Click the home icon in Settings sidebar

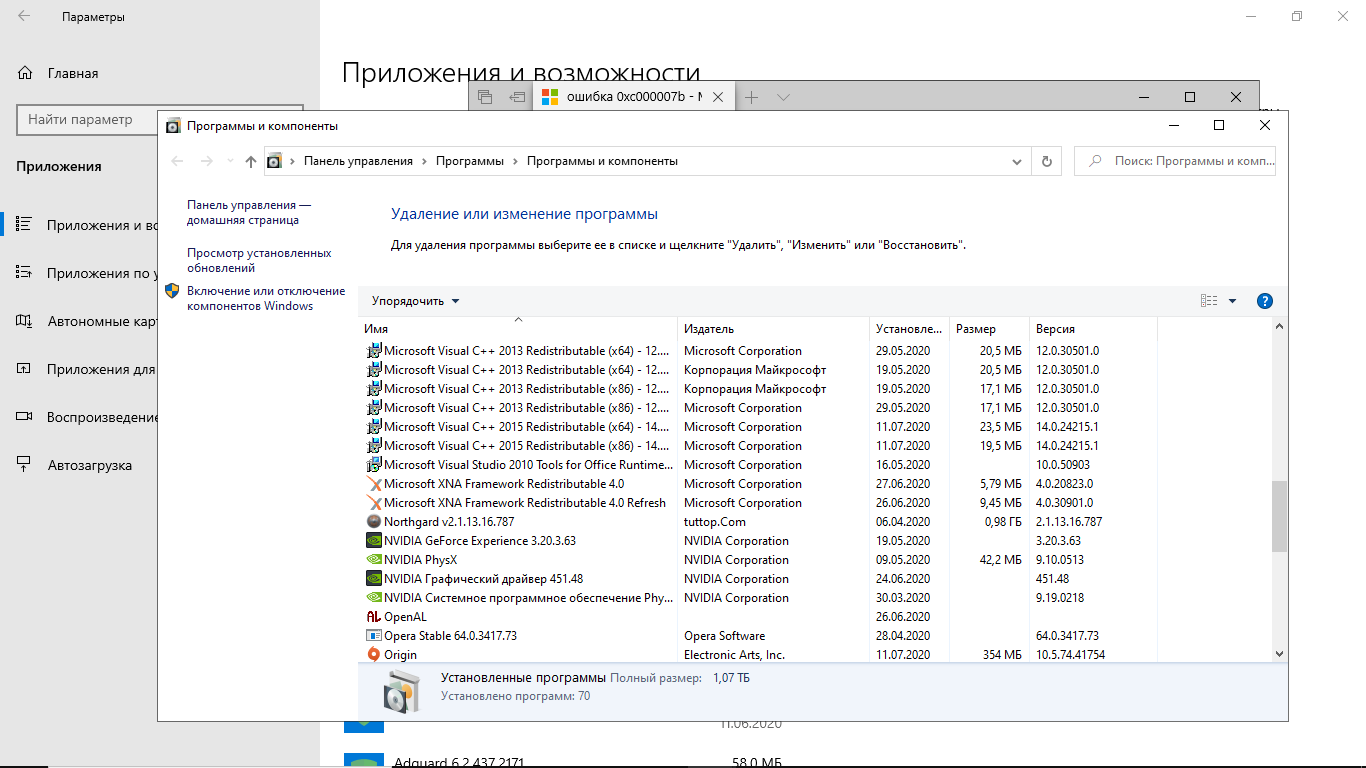click(25, 73)
